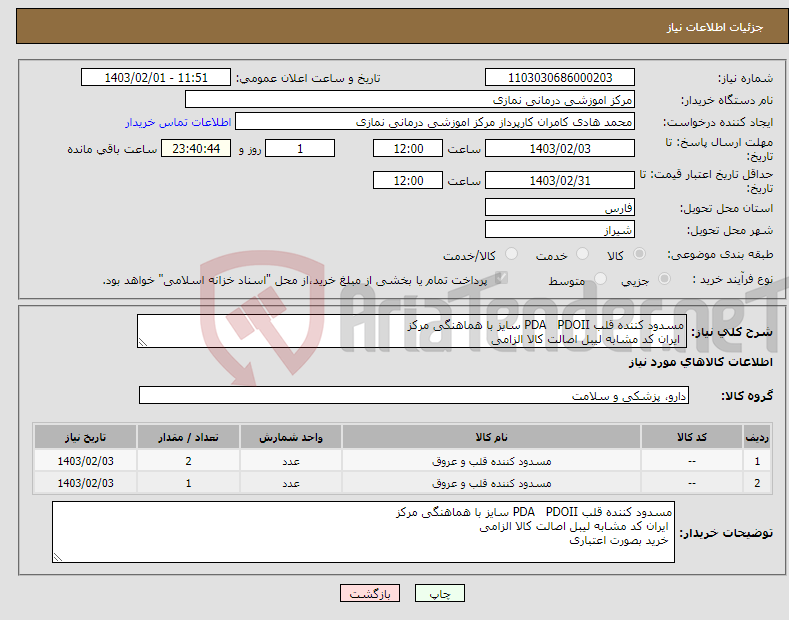Click unit عدد in row 1
This screenshot has height=620, width=789.
pyautogui.click(x=291, y=461)
